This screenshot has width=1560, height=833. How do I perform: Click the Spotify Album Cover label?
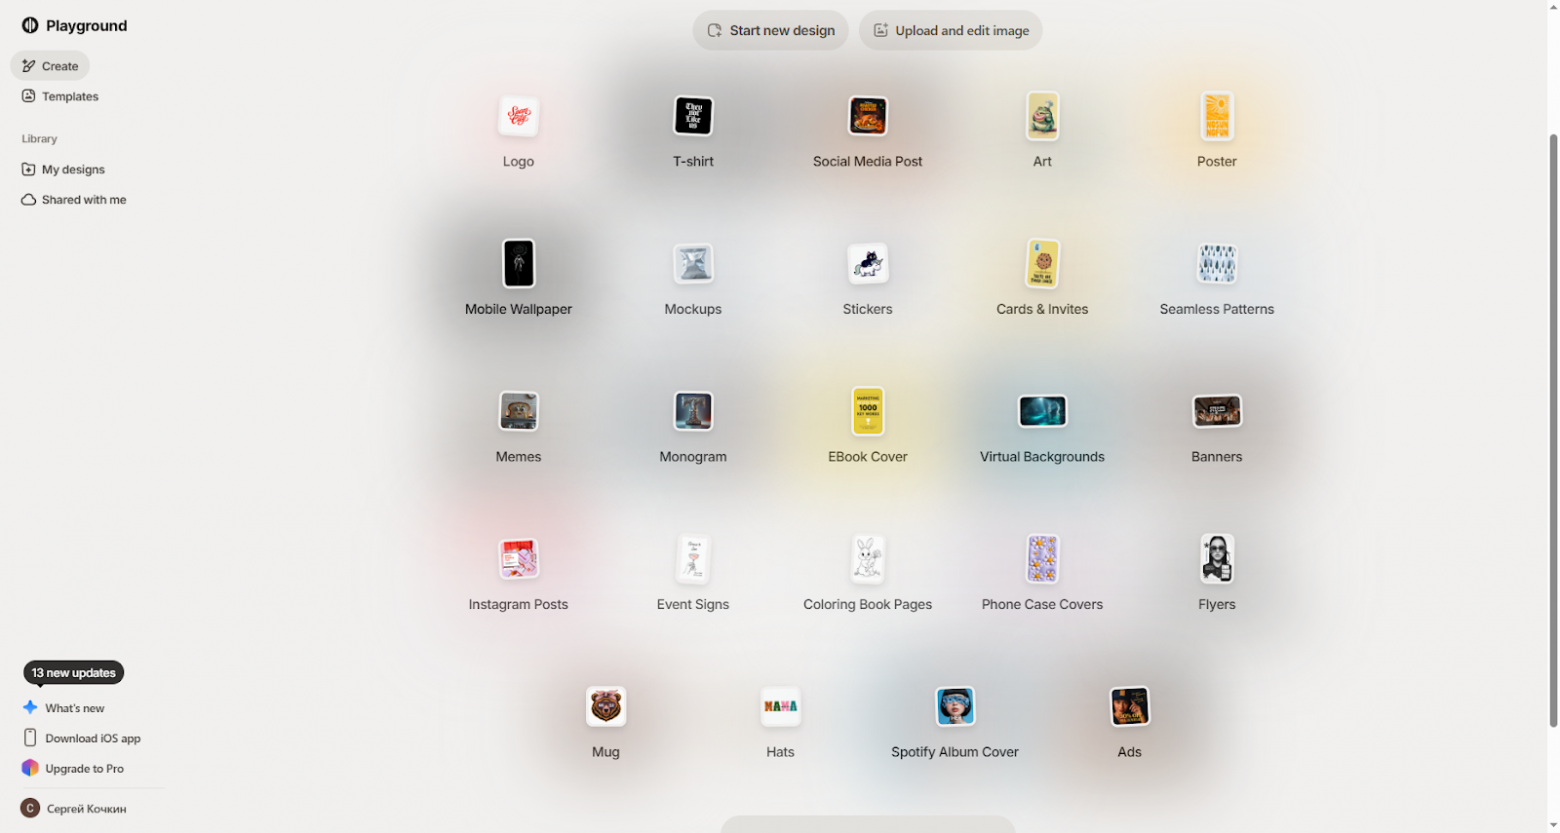[x=955, y=752]
